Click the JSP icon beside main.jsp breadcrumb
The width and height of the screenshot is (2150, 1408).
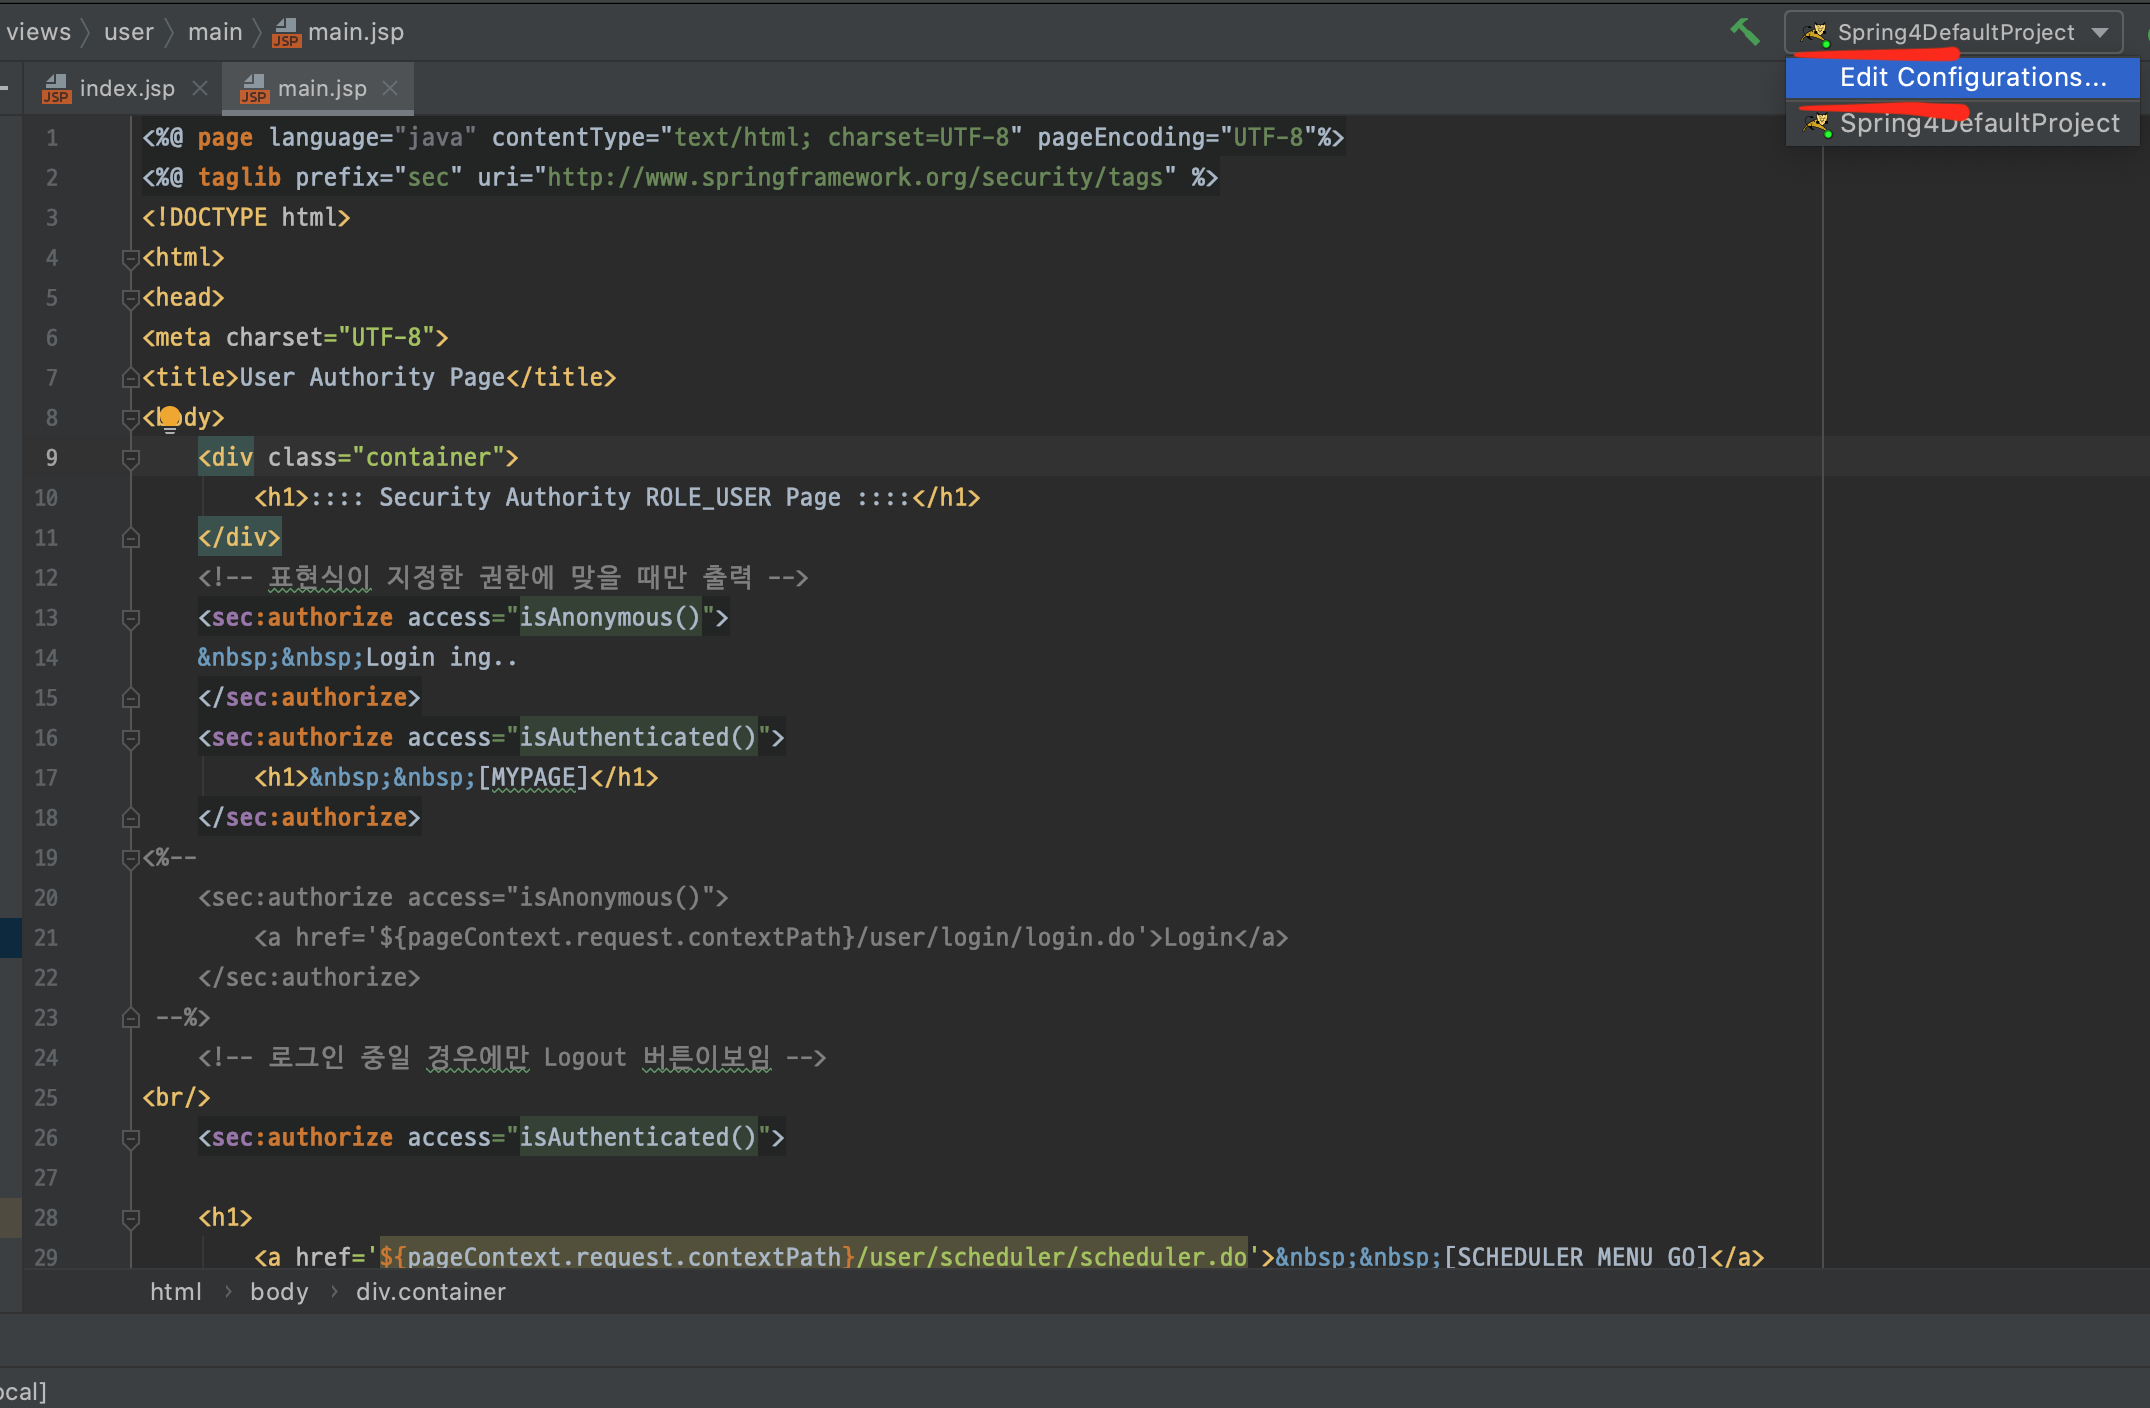(x=286, y=33)
